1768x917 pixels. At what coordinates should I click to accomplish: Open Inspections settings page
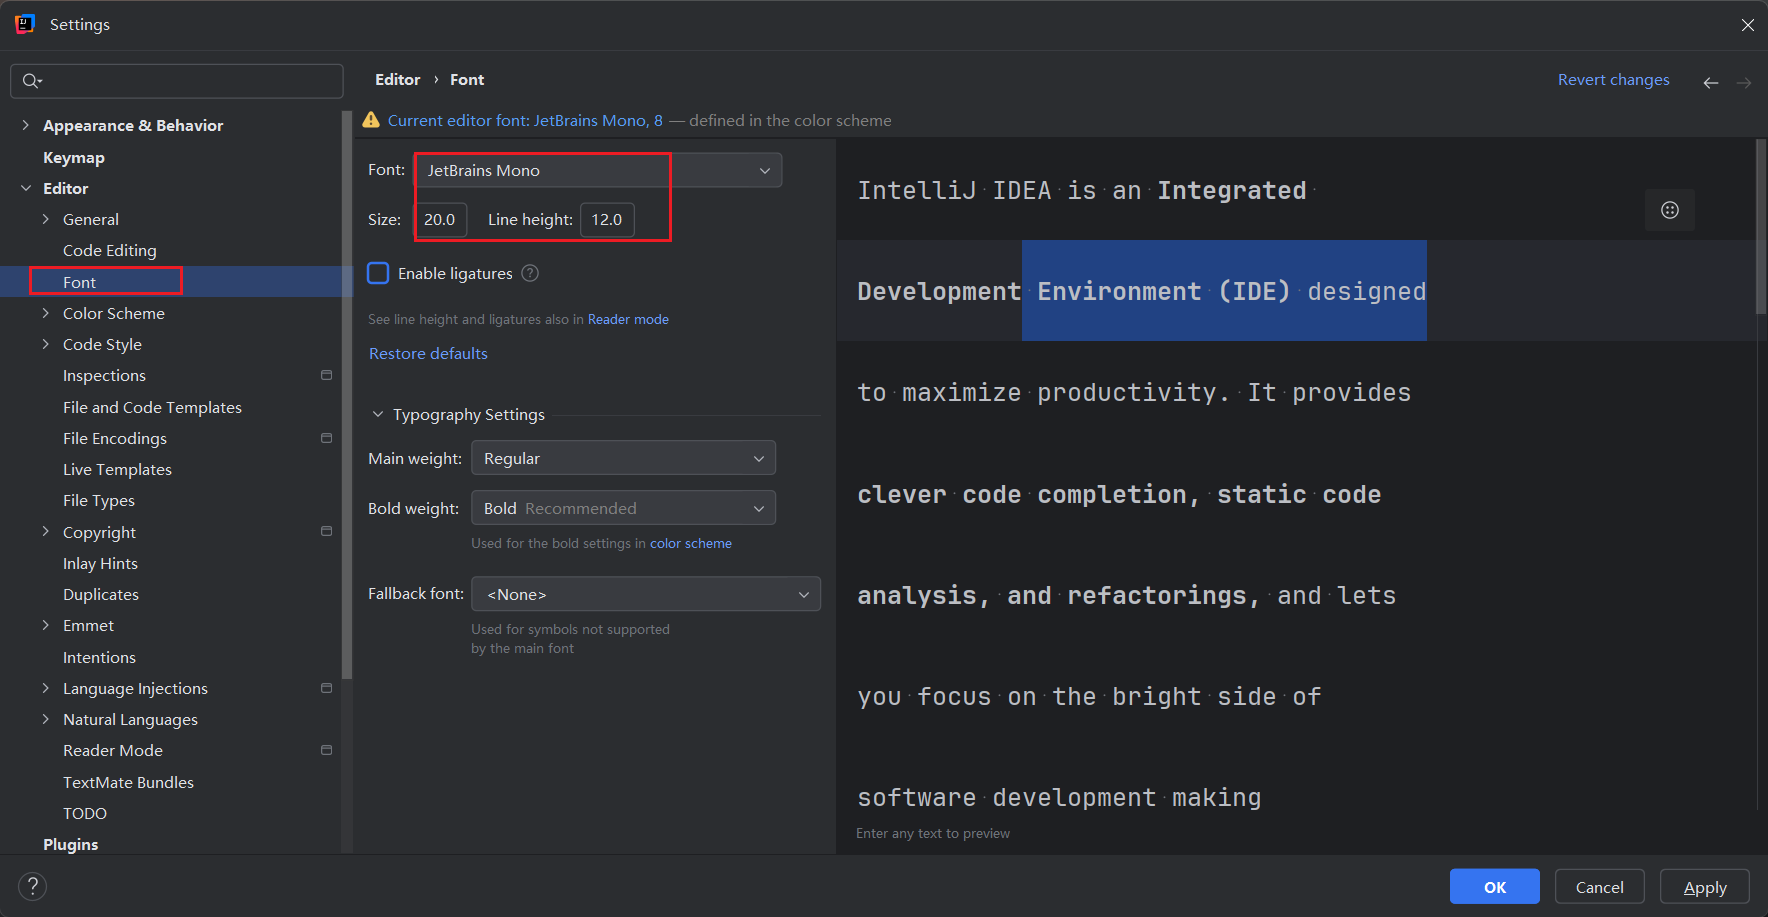tap(104, 375)
